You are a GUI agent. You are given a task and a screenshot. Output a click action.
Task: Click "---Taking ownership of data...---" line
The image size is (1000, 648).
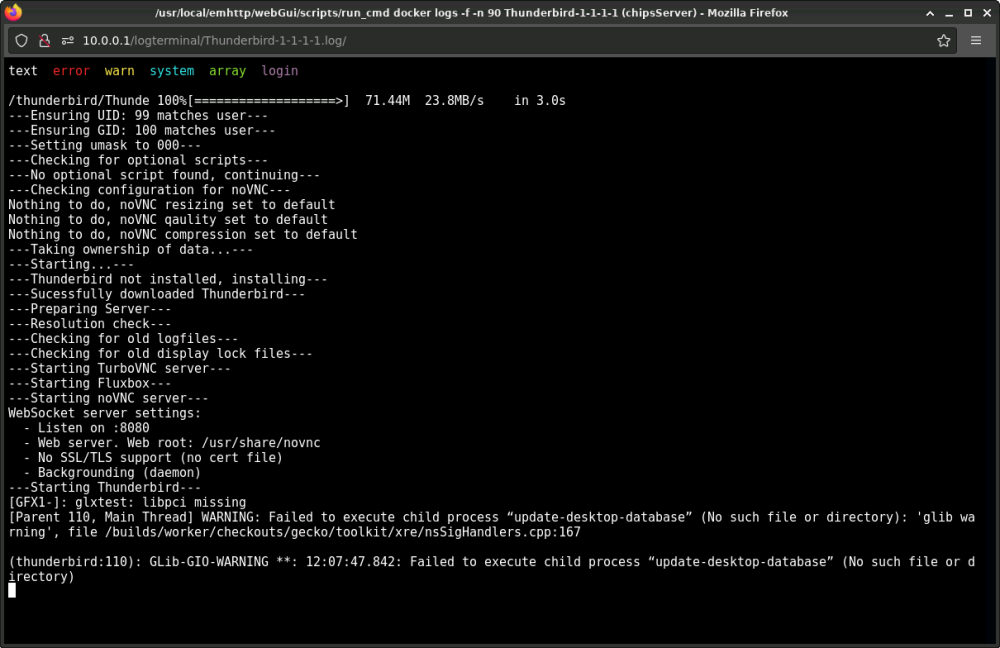[131, 249]
